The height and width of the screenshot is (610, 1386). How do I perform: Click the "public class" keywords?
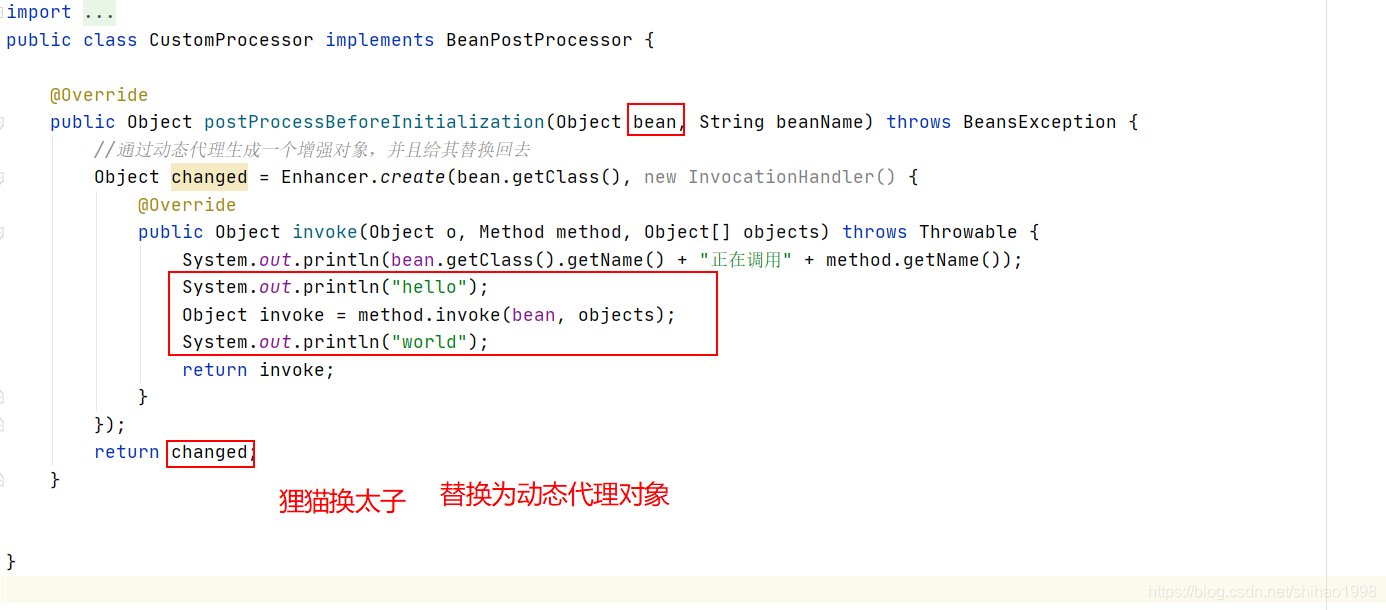[x=72, y=40]
